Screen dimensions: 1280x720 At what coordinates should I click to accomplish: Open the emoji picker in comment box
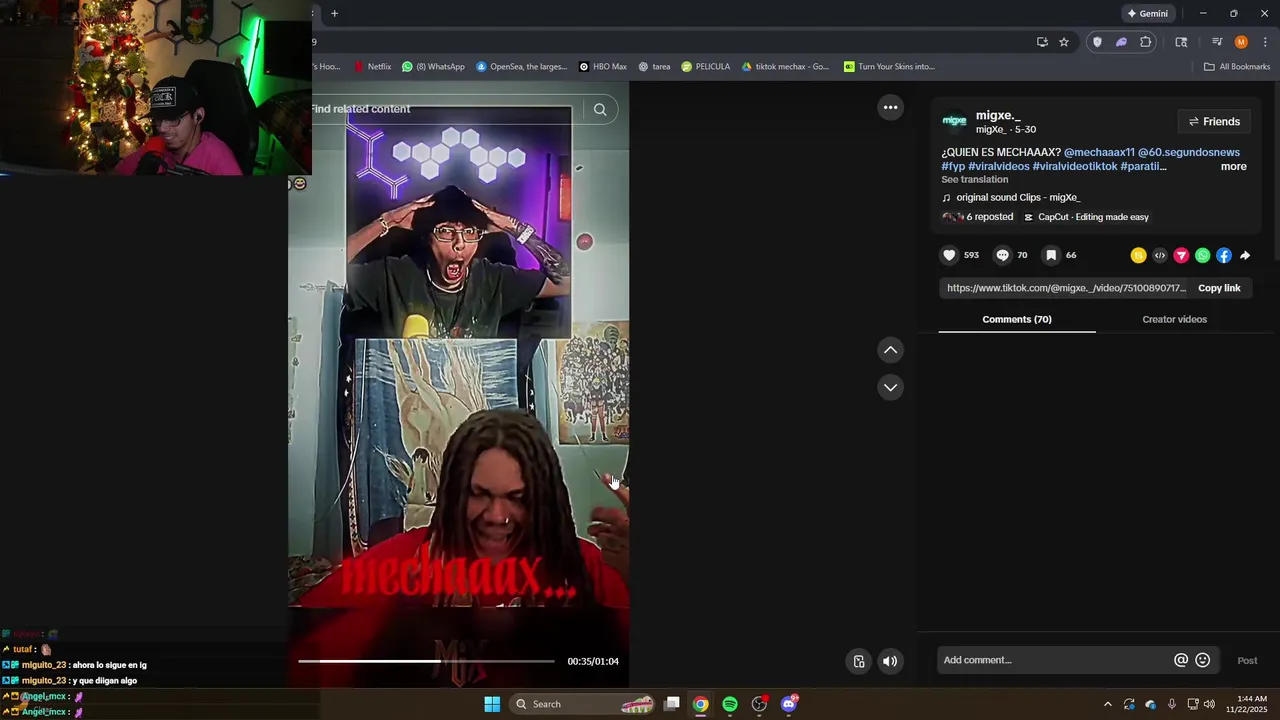click(x=1203, y=660)
